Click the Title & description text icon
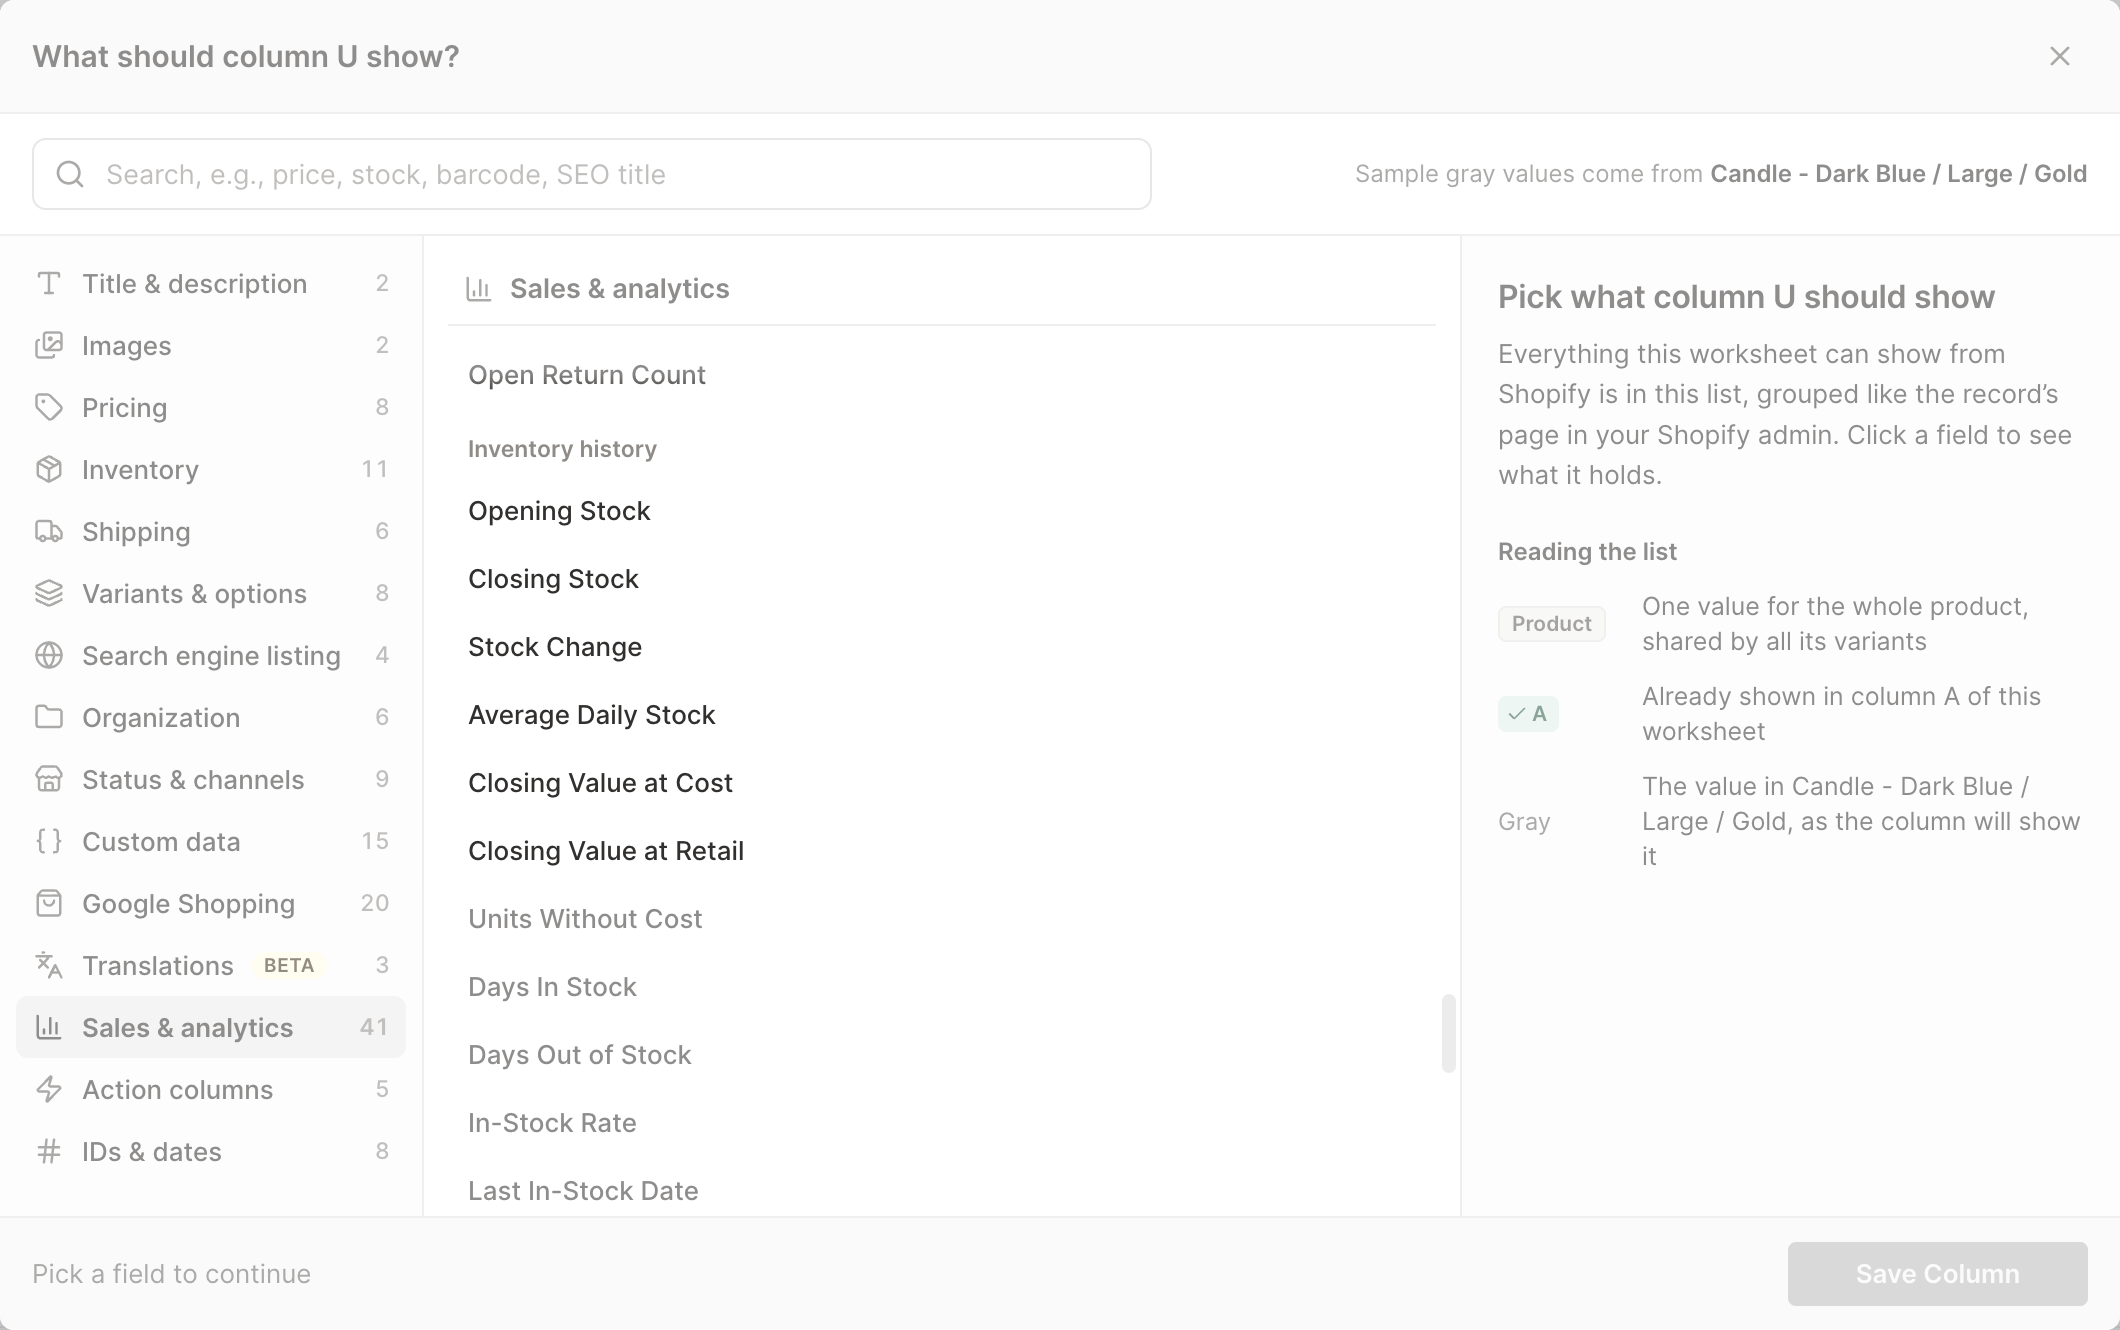This screenshot has height=1330, width=2120. coord(49,284)
